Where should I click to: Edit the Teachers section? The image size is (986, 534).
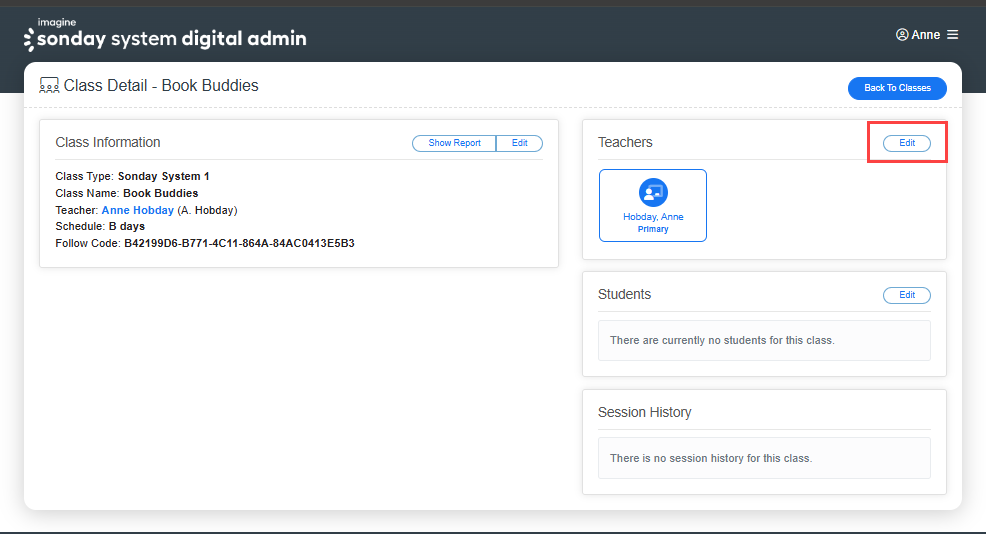[907, 143]
